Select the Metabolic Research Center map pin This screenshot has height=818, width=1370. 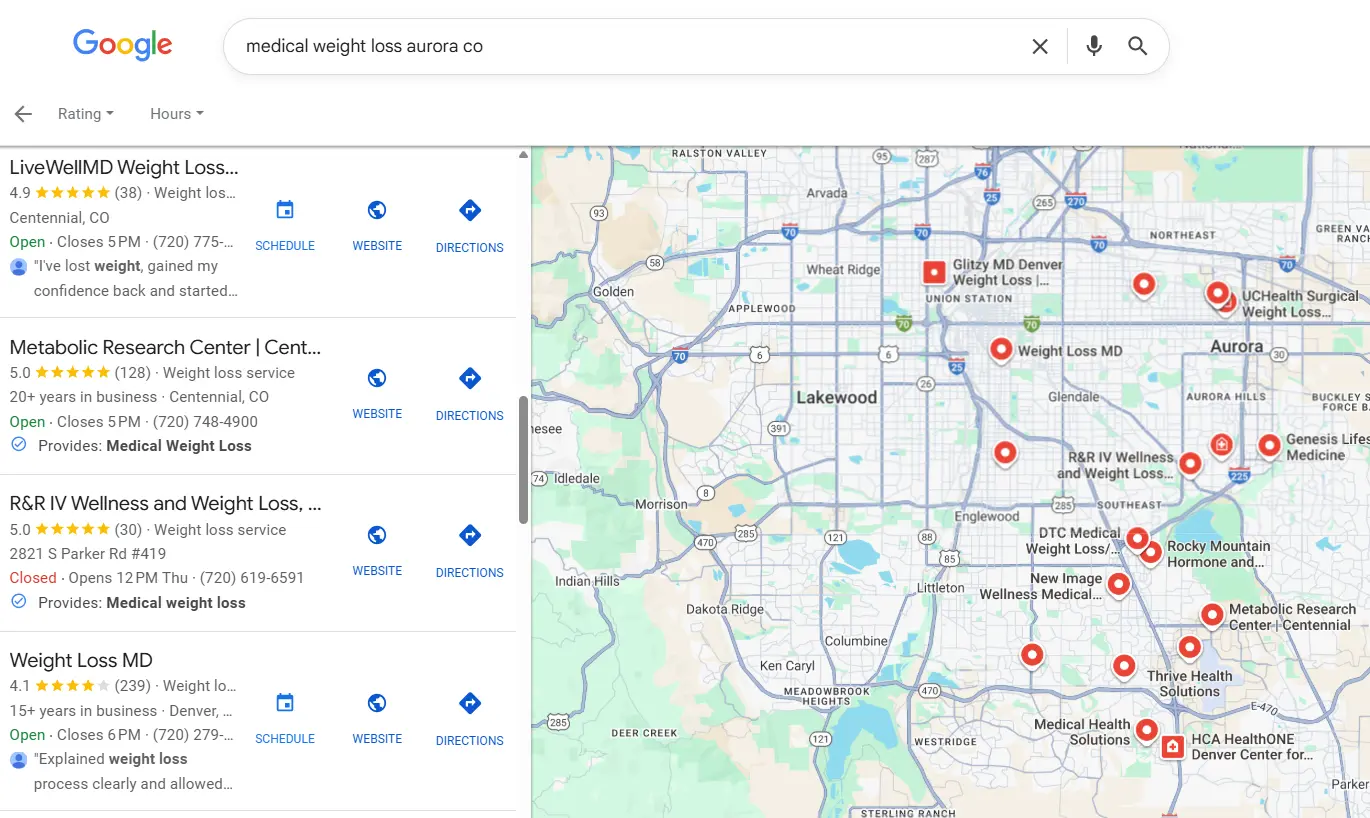tap(1212, 615)
